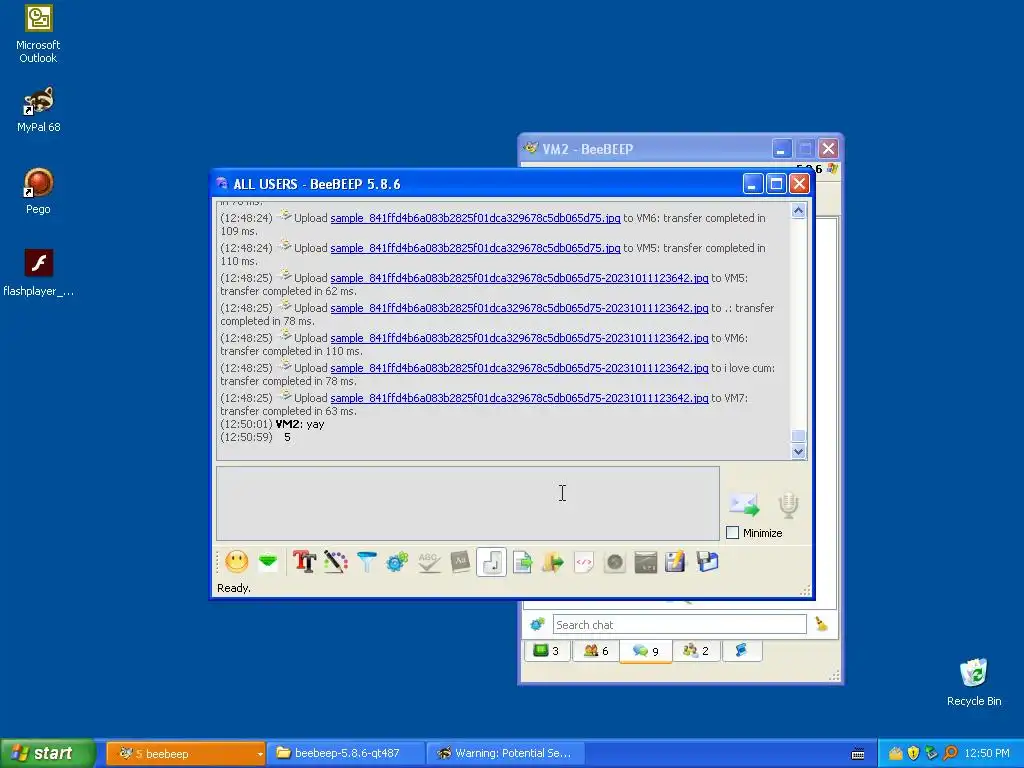Open 20231011123642.jpg link completed in 78 ms to '.'

519,308
